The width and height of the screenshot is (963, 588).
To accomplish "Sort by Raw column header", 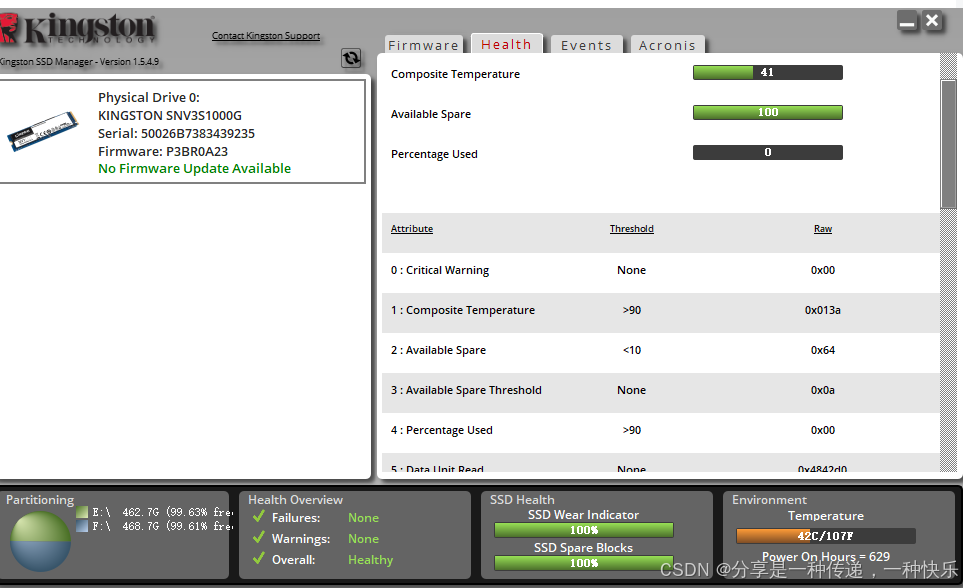I will [823, 229].
